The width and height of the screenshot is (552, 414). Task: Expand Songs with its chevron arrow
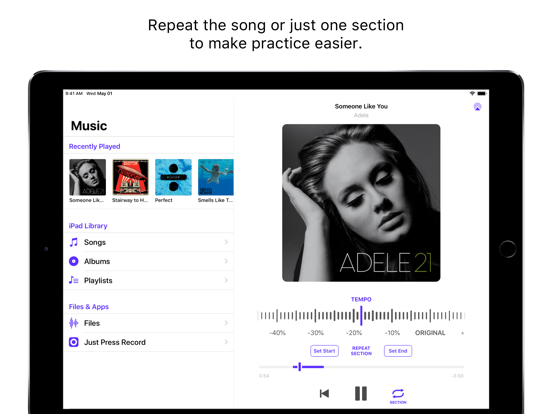(x=226, y=242)
